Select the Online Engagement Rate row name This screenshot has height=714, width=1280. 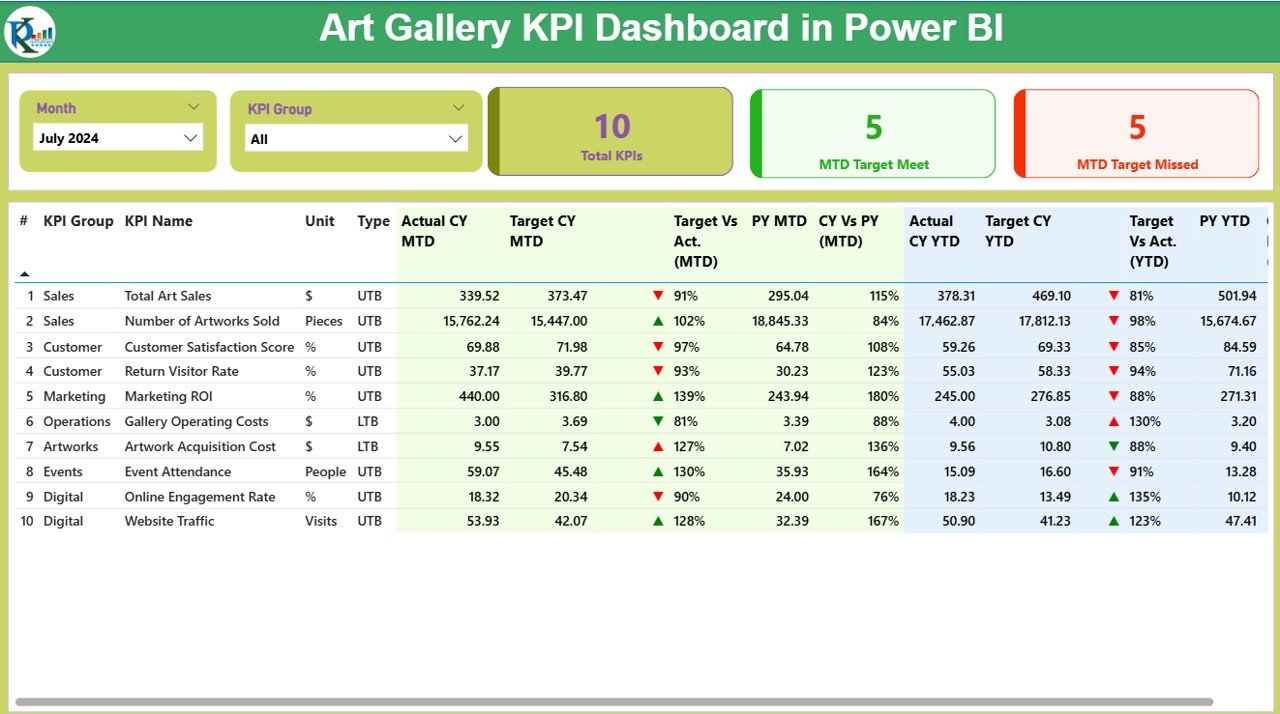pyautogui.click(x=200, y=496)
